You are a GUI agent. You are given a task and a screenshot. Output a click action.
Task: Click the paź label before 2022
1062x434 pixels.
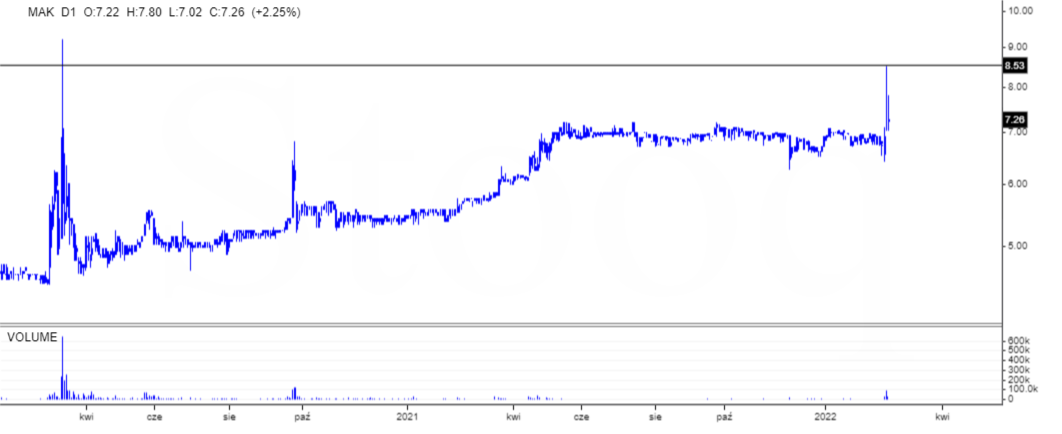pyautogui.click(x=725, y=416)
